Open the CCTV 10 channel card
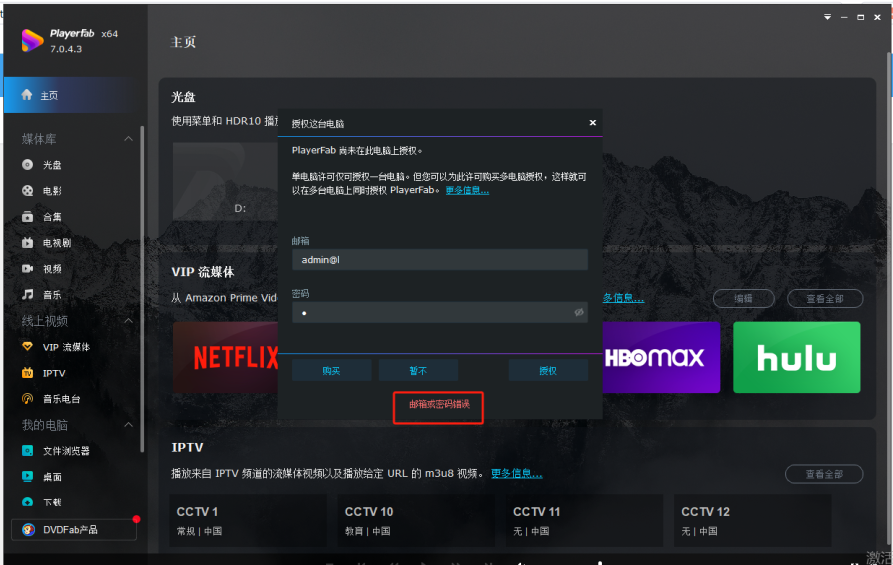Screen dimensions: 893x565 416,521
